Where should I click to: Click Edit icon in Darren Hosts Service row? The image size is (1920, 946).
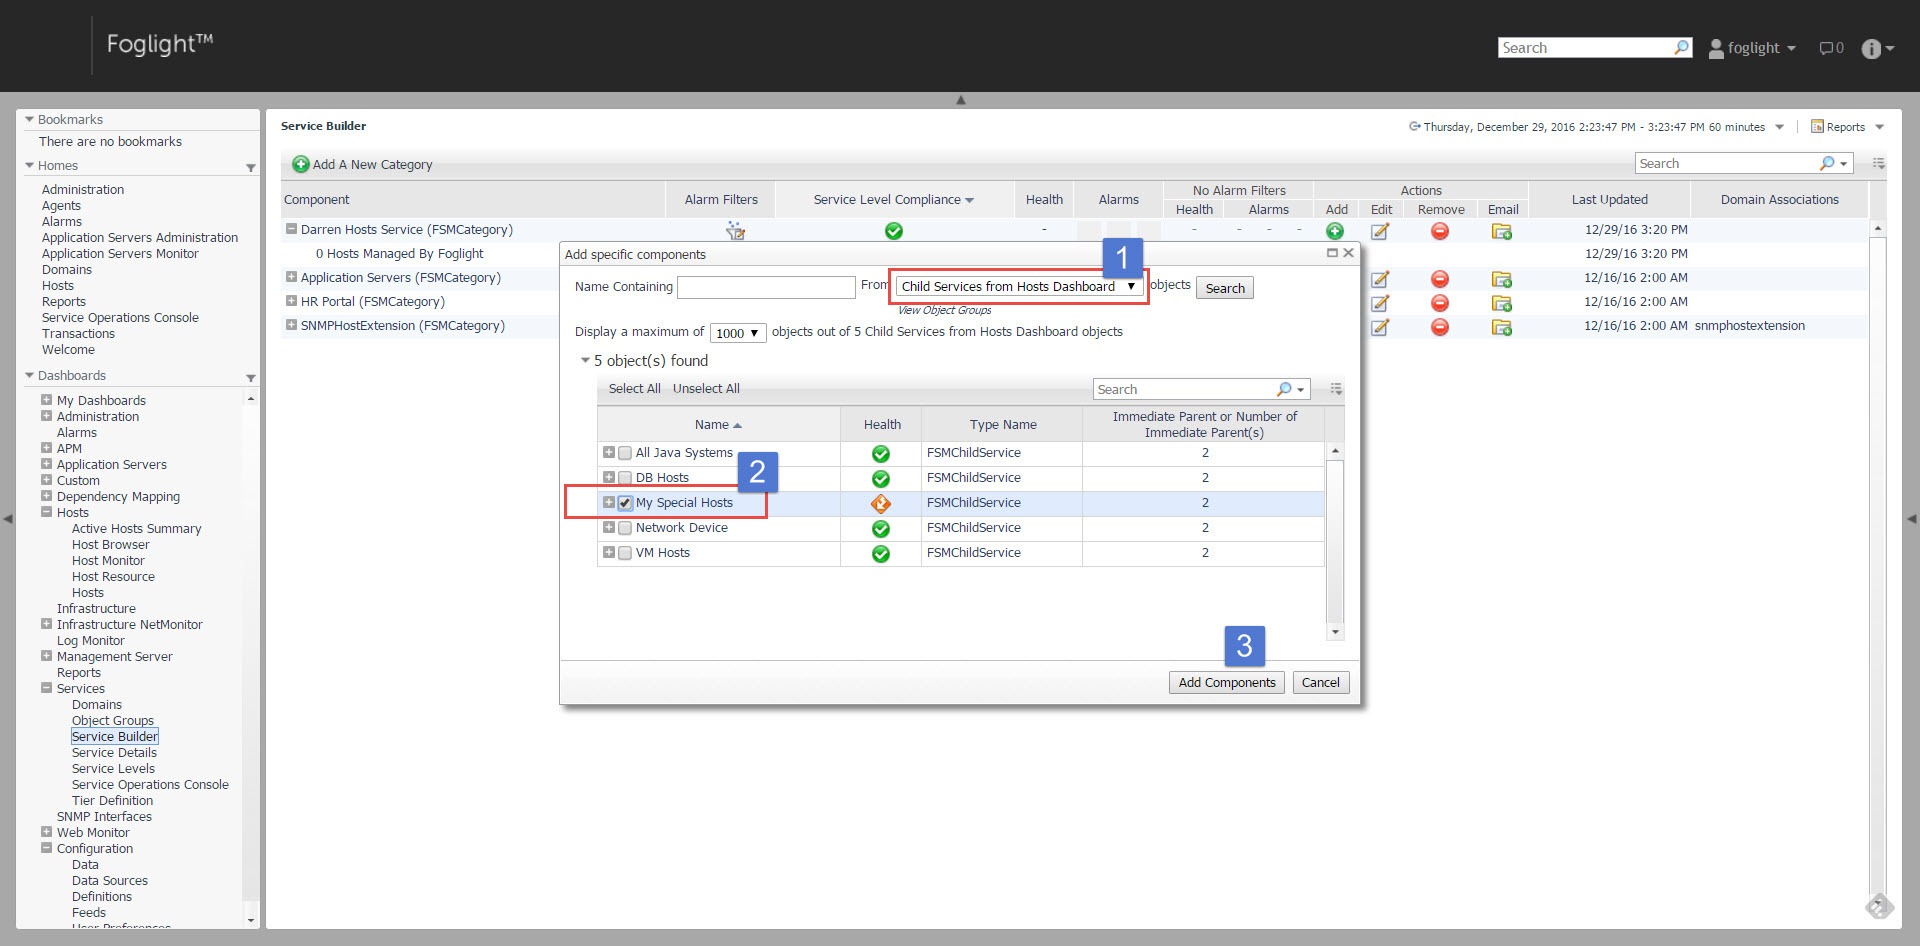tap(1380, 231)
